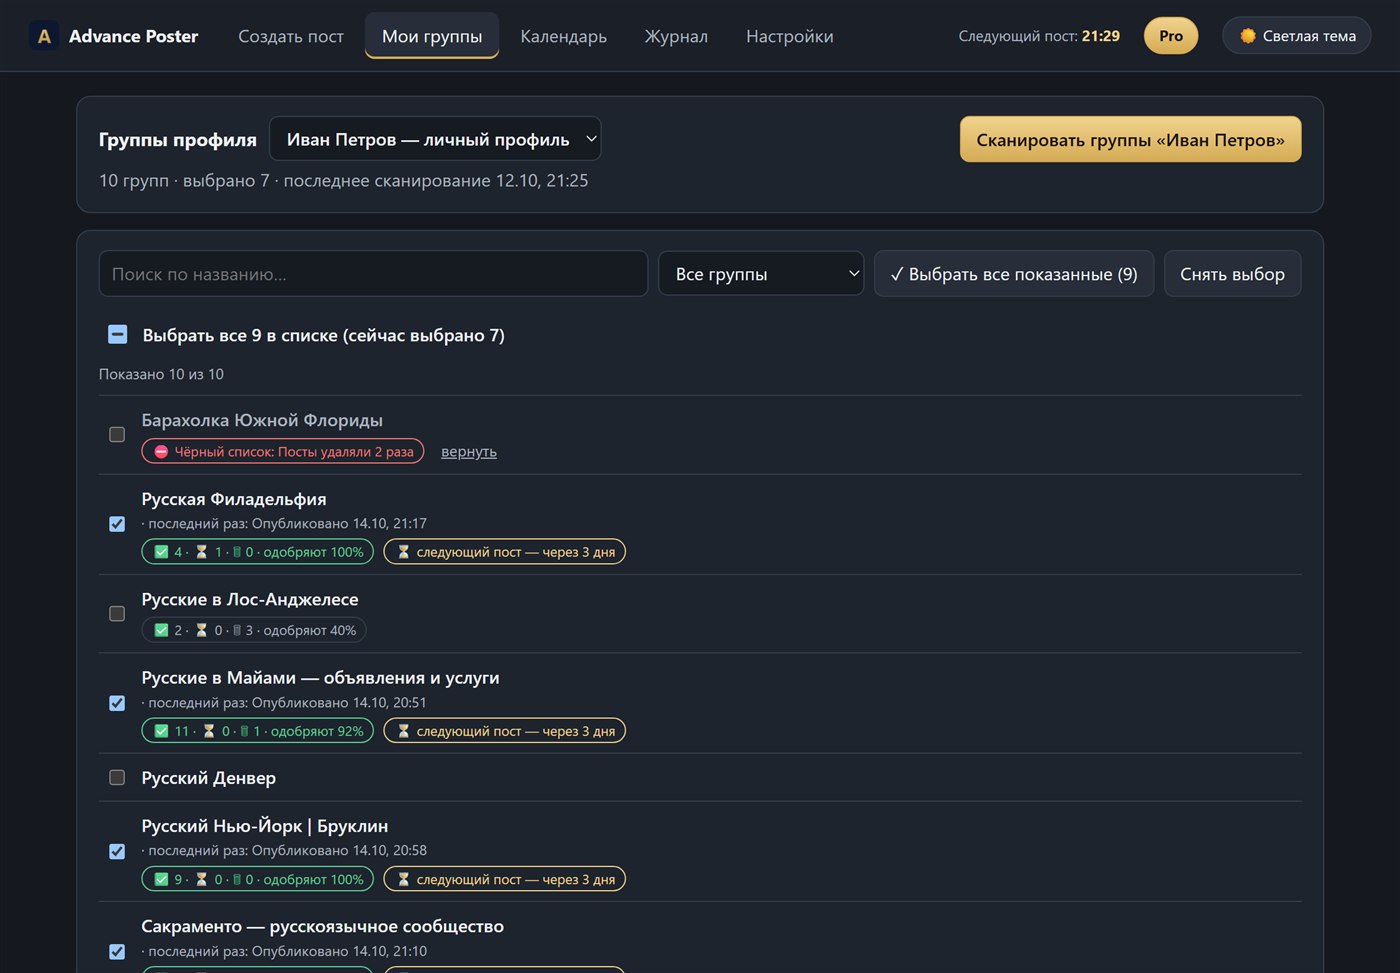Screen dimensions: 1400x973
Task: Click the hourglass icon in Русская Филадельфия next-post badge
Action: pos(404,552)
